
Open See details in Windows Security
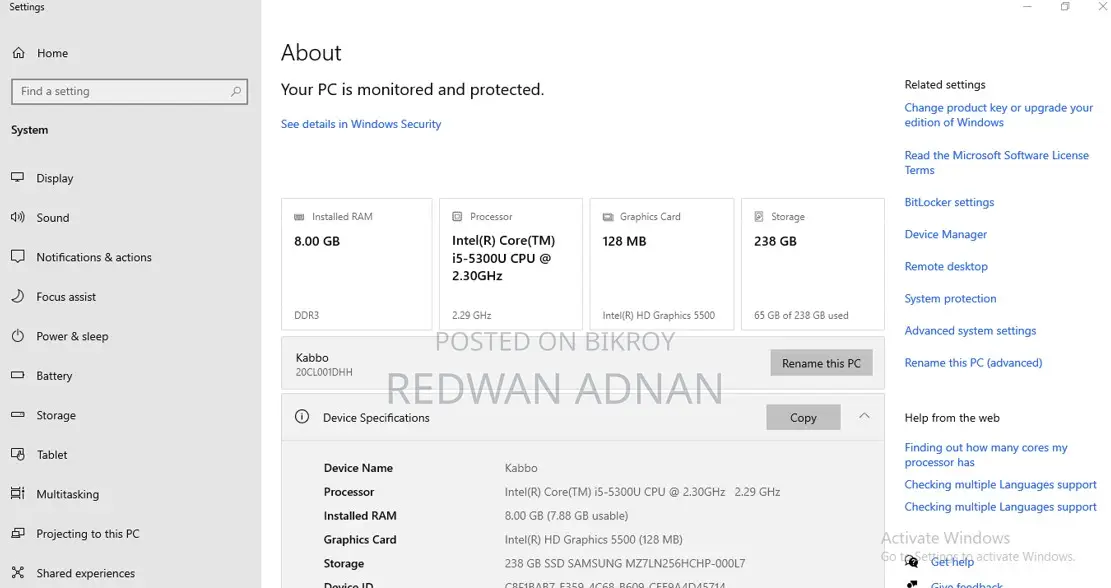point(361,124)
